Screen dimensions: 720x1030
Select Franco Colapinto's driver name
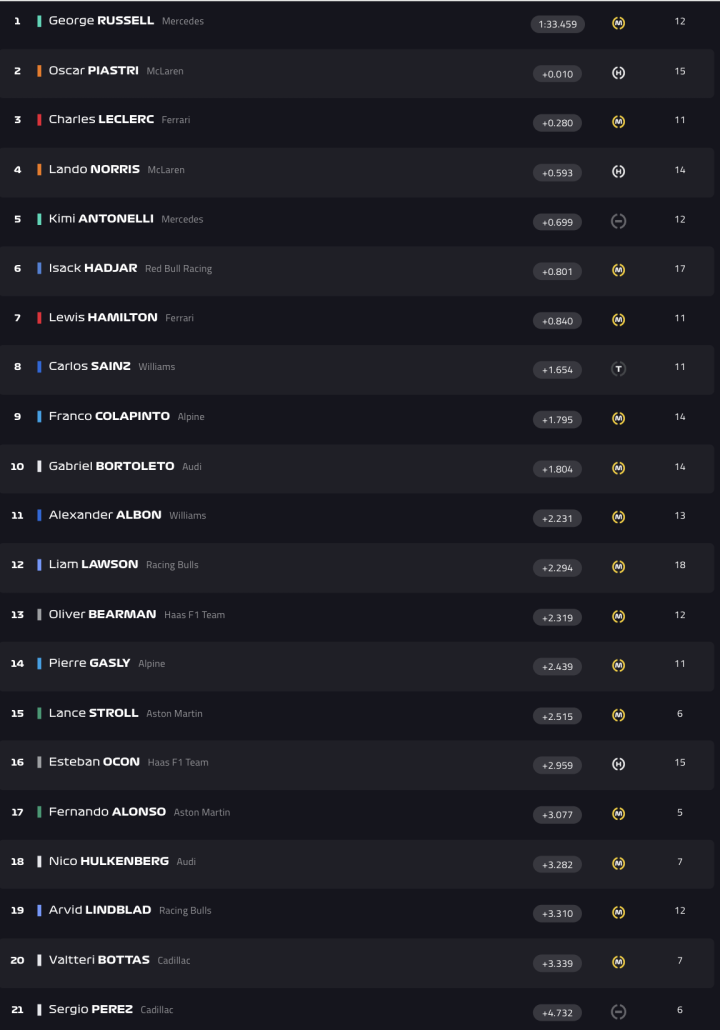pyautogui.click(x=109, y=416)
